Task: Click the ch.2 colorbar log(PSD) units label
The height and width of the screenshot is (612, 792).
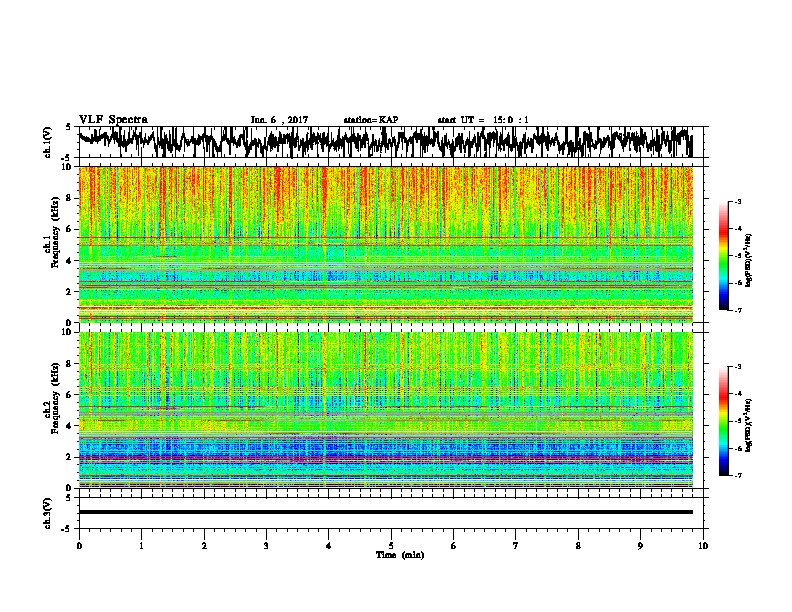Action: click(x=748, y=424)
